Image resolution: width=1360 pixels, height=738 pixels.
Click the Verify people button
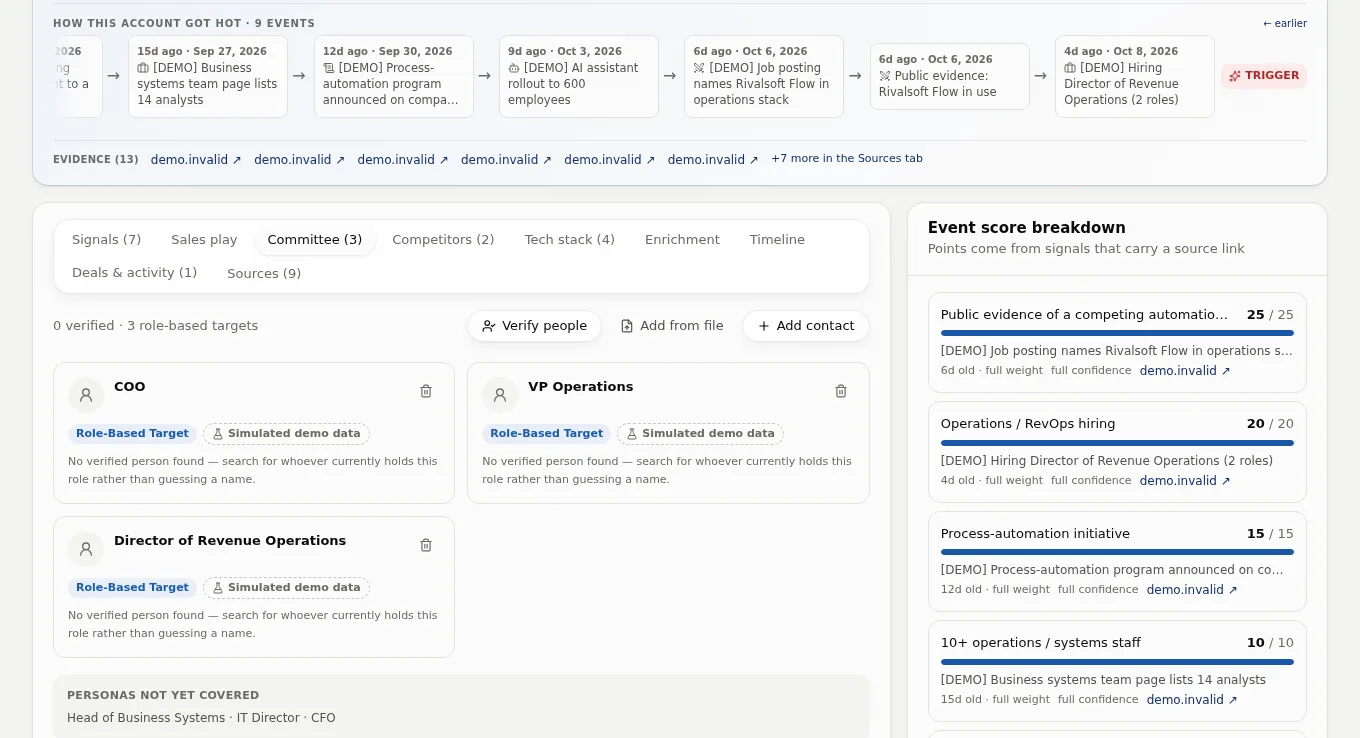[x=534, y=326]
